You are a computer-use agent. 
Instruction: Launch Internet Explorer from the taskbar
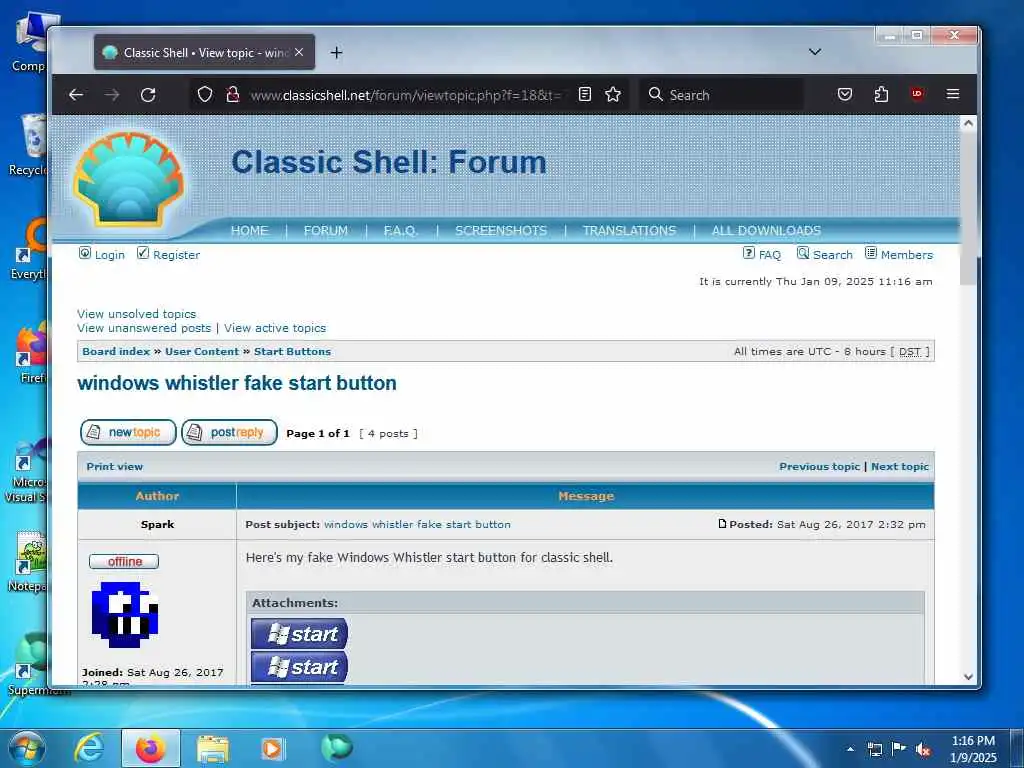(x=89, y=748)
